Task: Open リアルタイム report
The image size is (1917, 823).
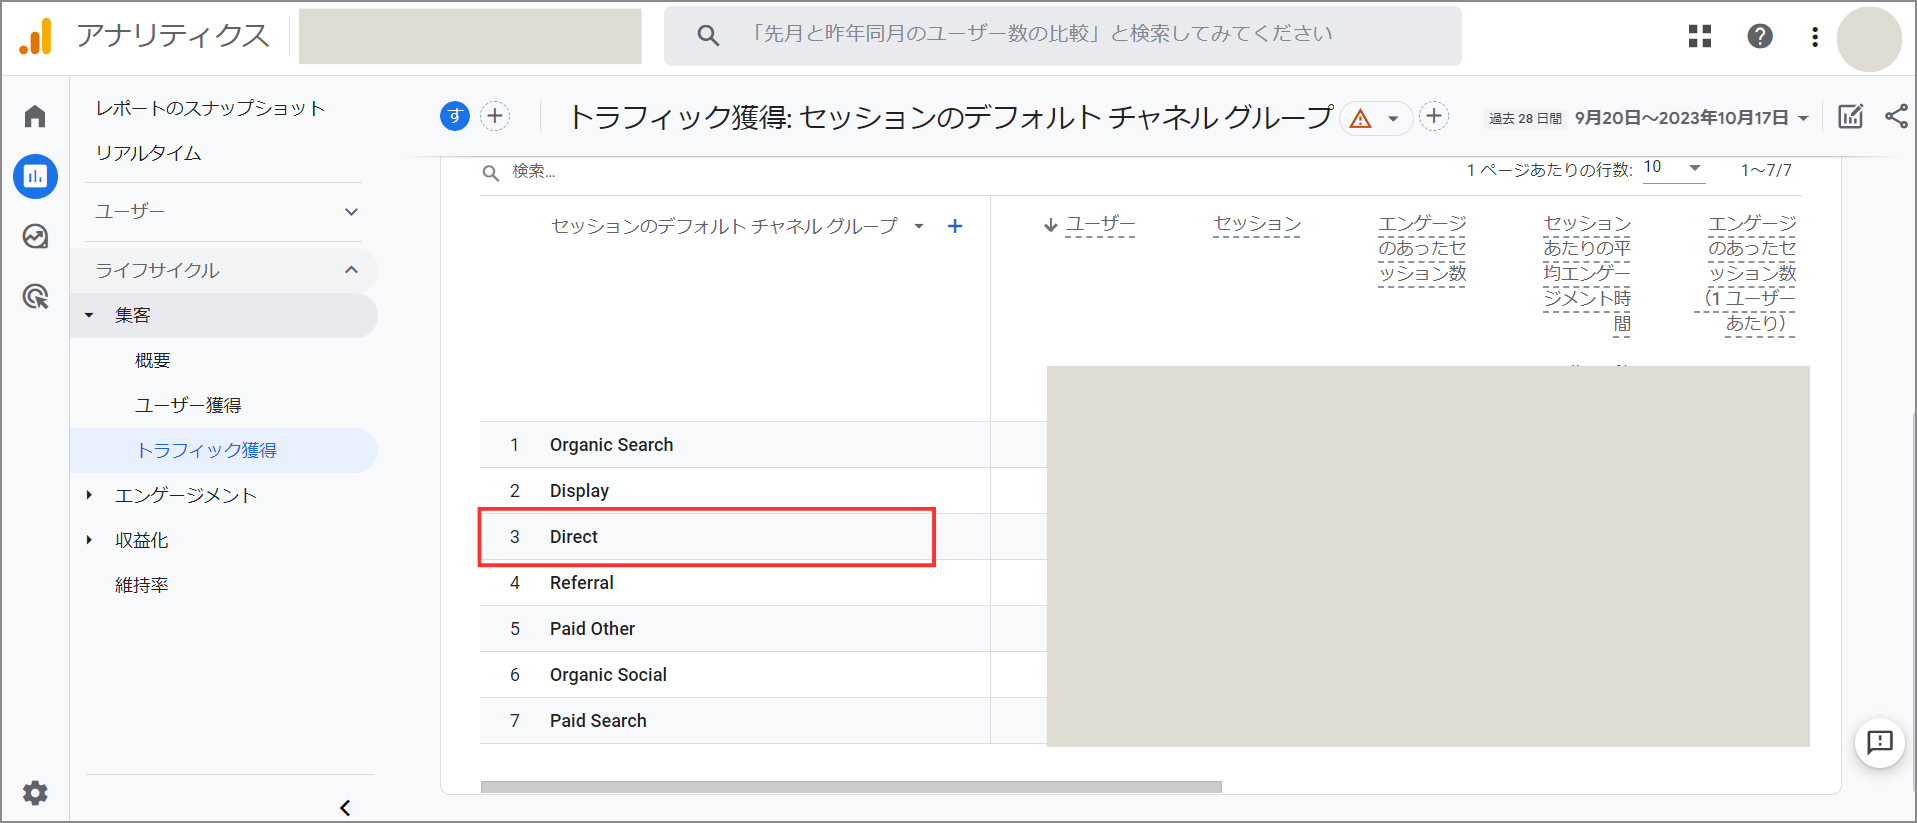Action: [x=148, y=153]
